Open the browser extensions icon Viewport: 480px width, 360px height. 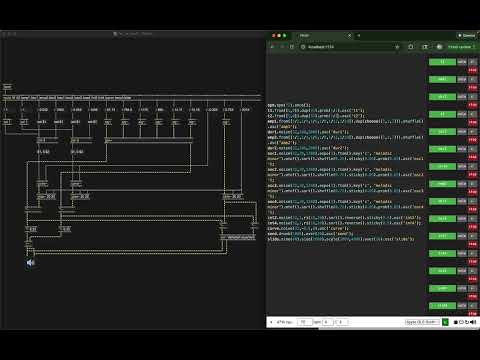(x=411, y=47)
